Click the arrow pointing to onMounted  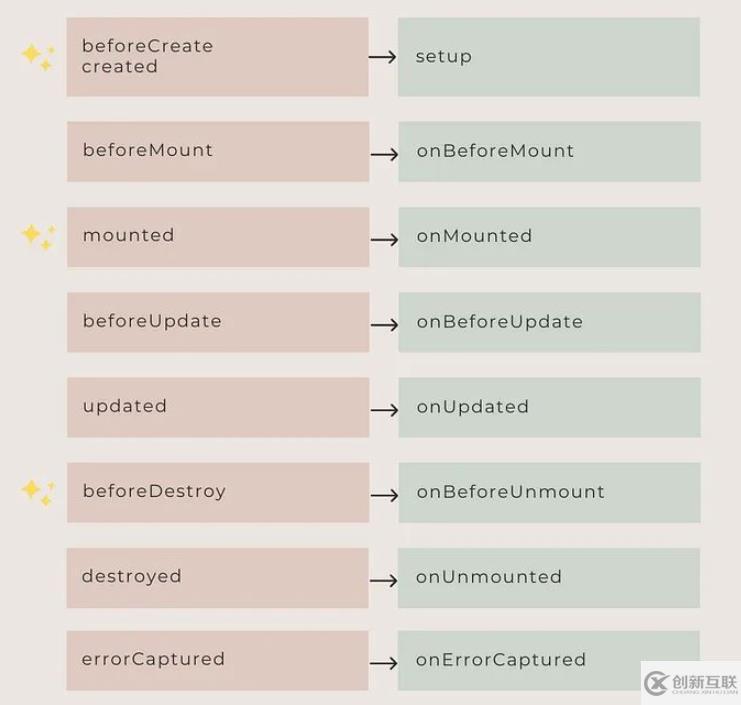(x=384, y=239)
